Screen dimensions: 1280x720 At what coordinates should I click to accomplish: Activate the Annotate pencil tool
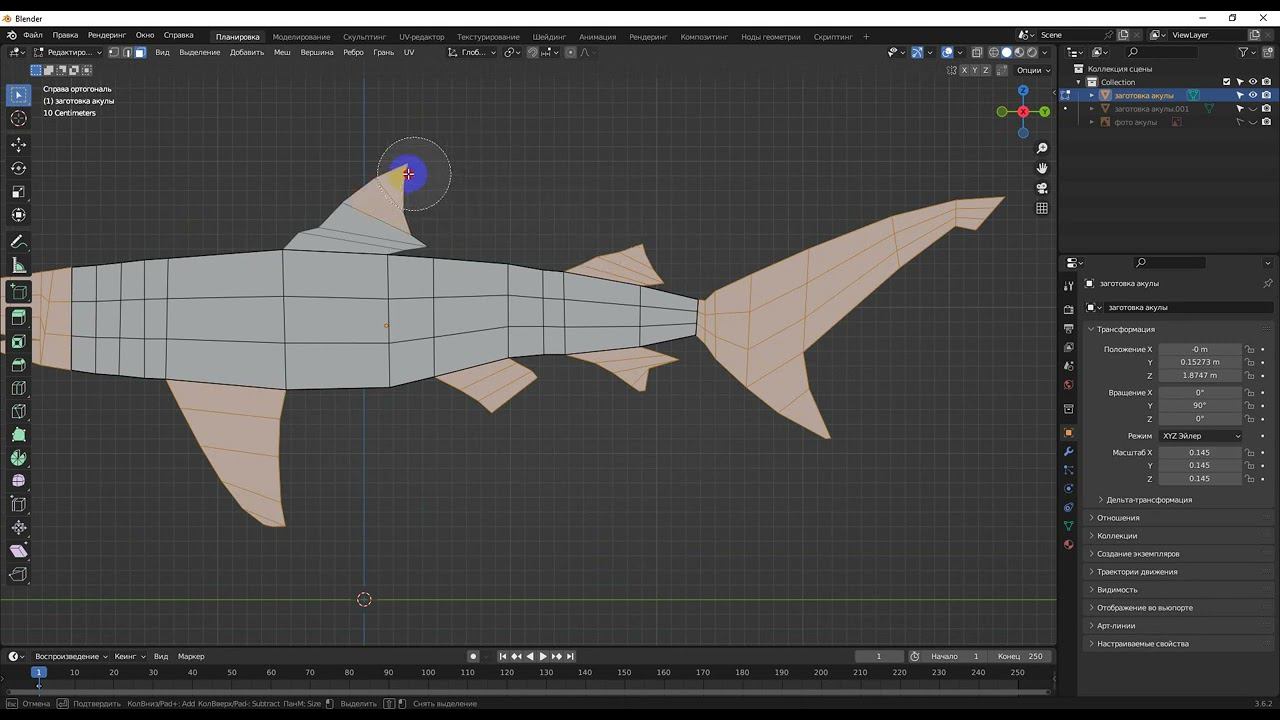tap(18, 242)
